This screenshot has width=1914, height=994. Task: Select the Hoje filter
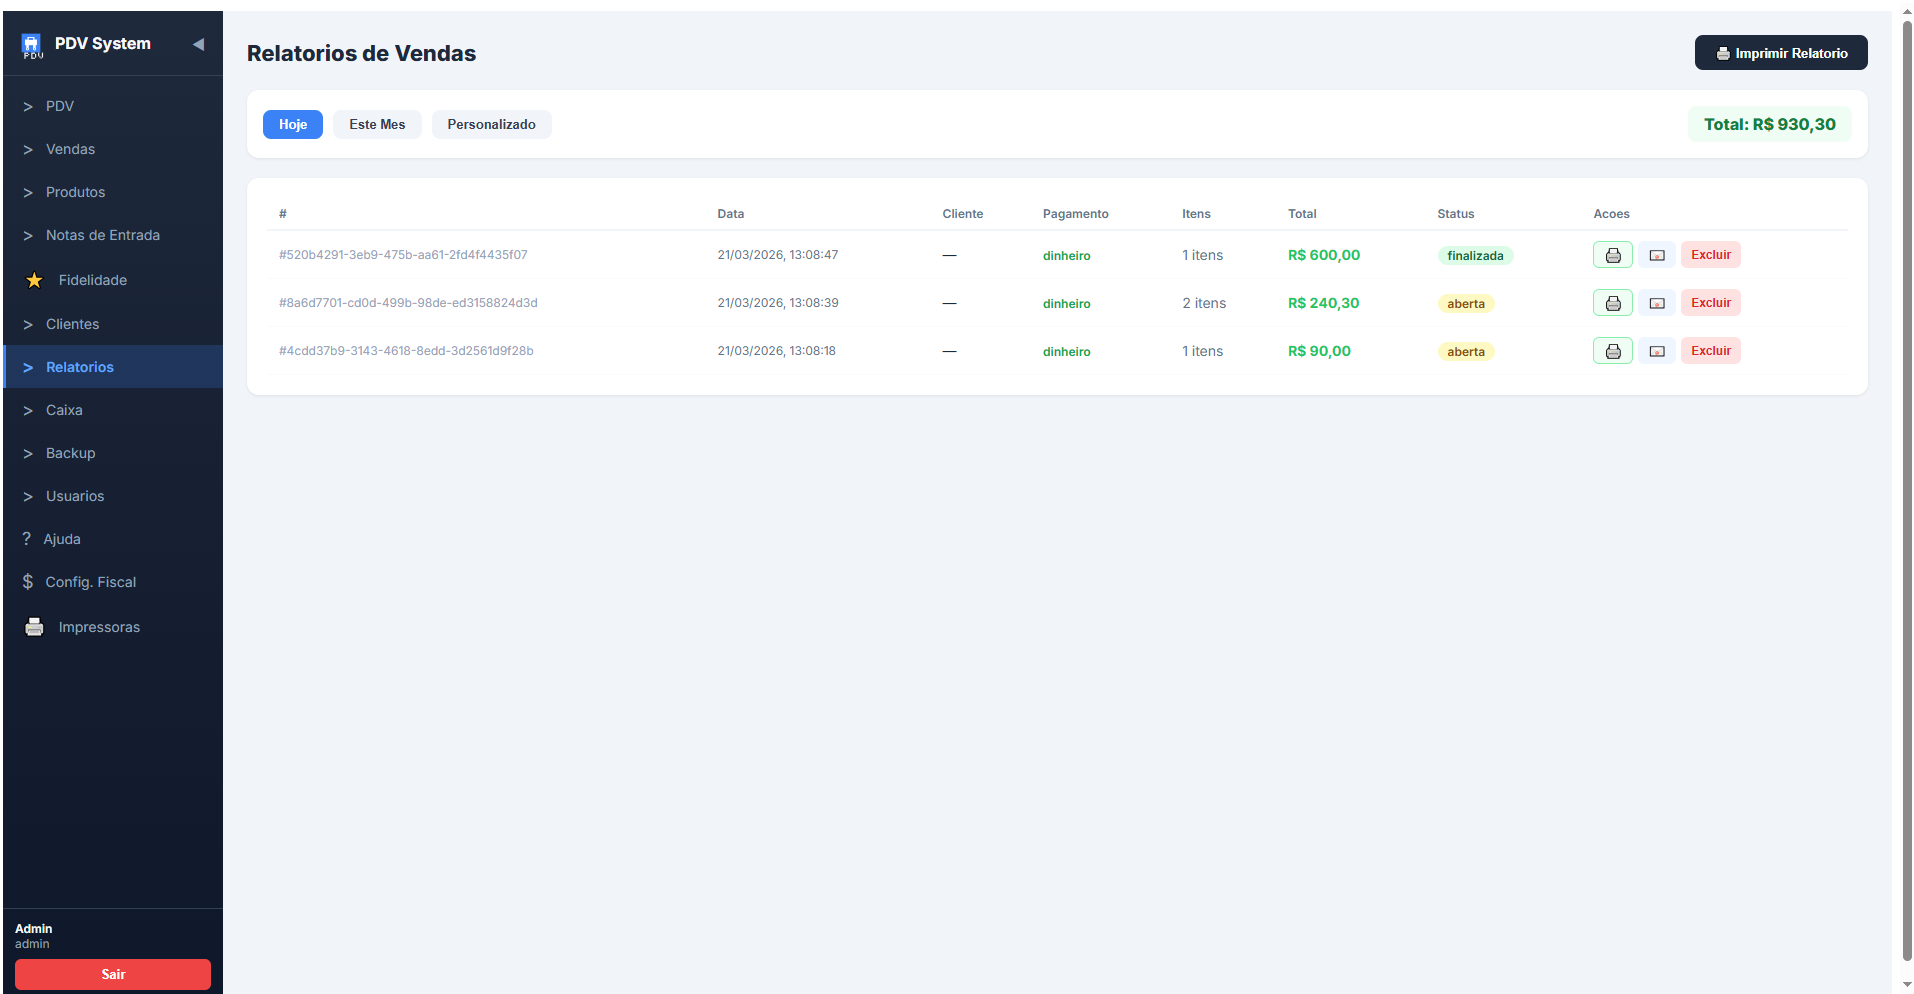coord(292,124)
